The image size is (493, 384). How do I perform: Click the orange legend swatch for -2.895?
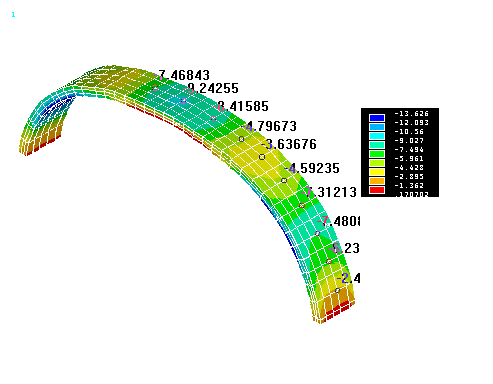pos(377,181)
